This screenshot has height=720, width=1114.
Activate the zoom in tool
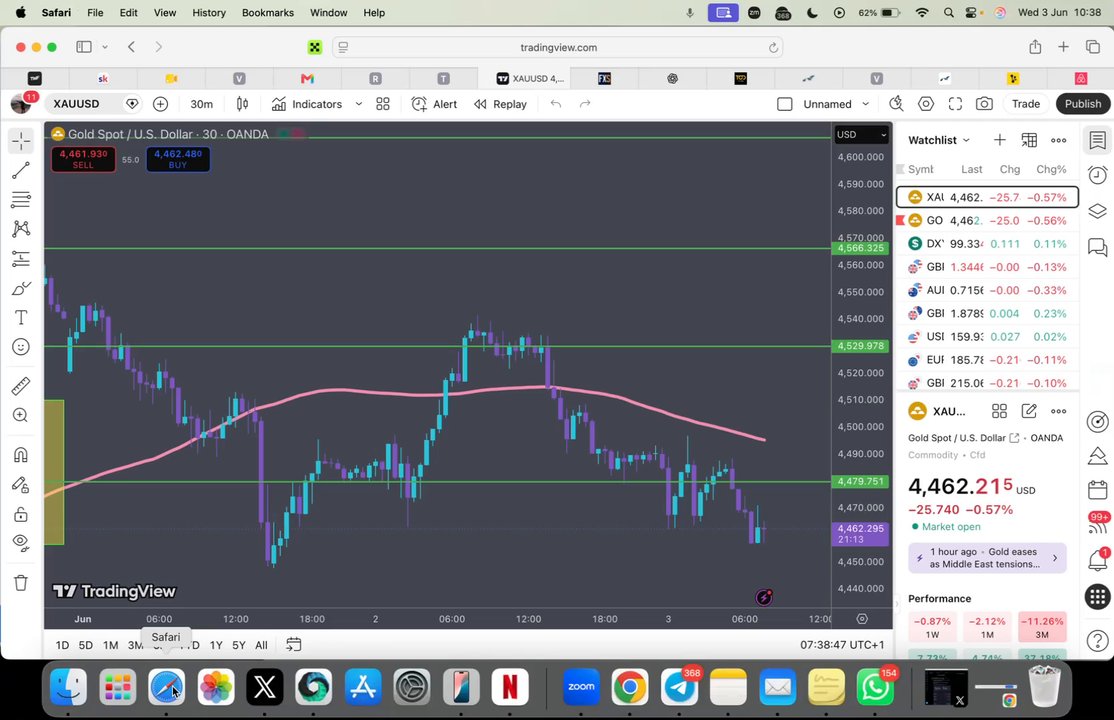click(x=21, y=415)
